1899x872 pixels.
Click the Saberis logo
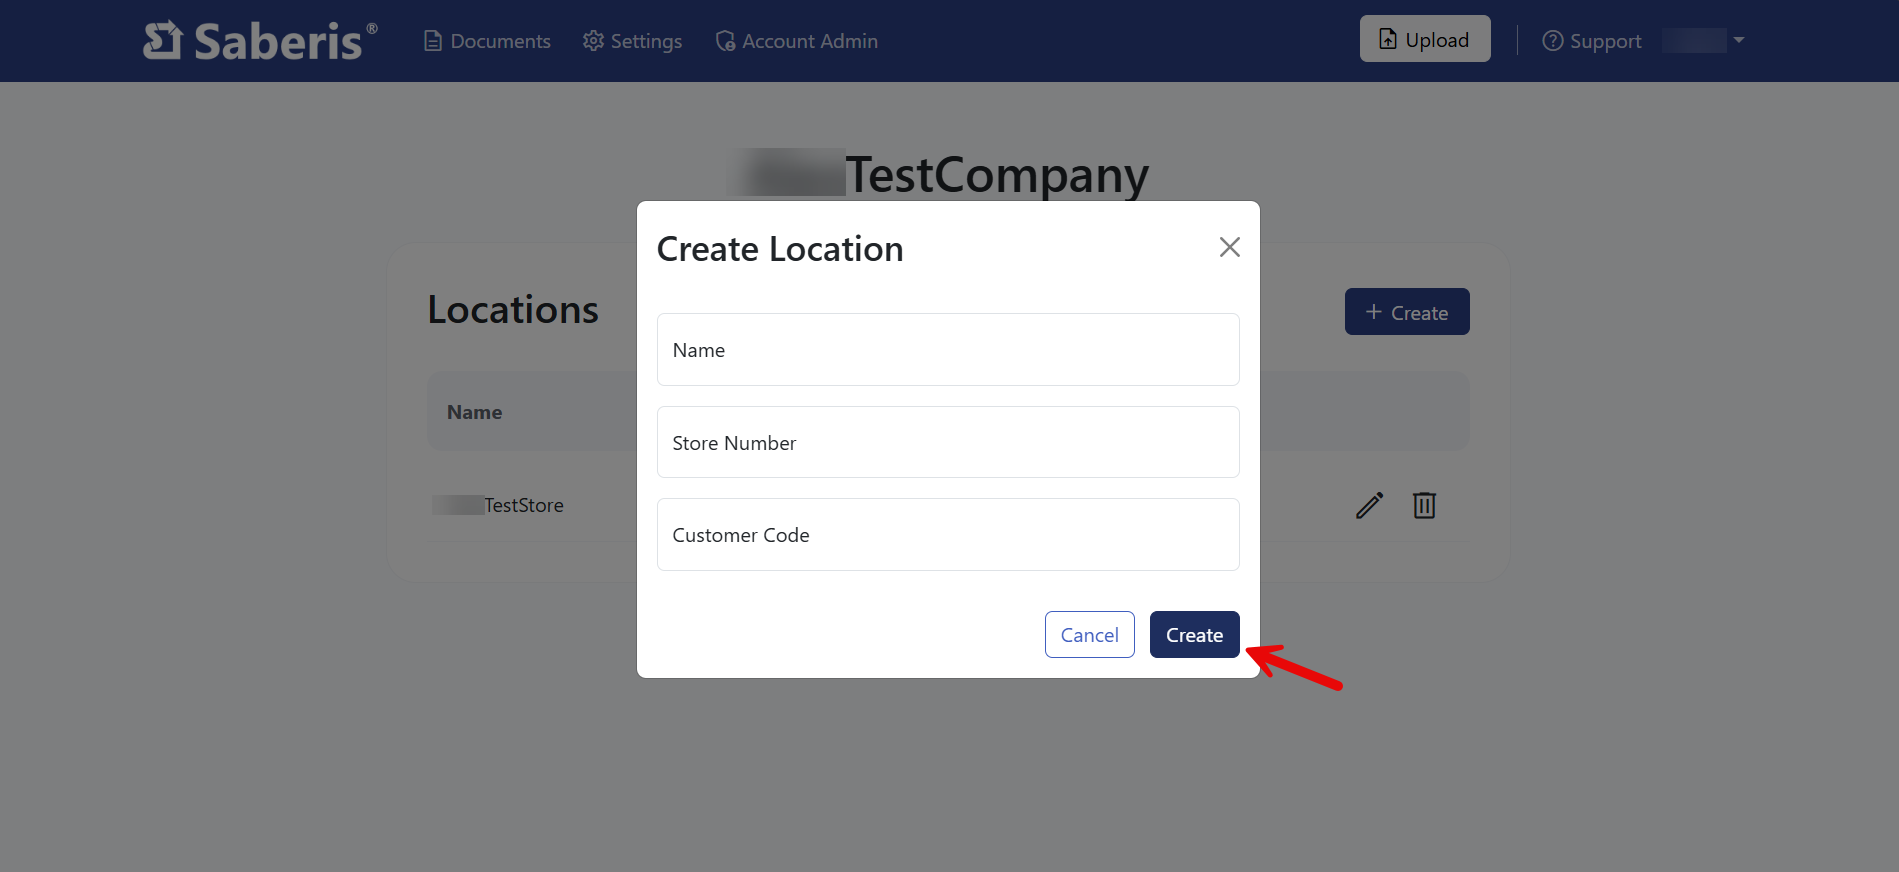click(x=260, y=41)
